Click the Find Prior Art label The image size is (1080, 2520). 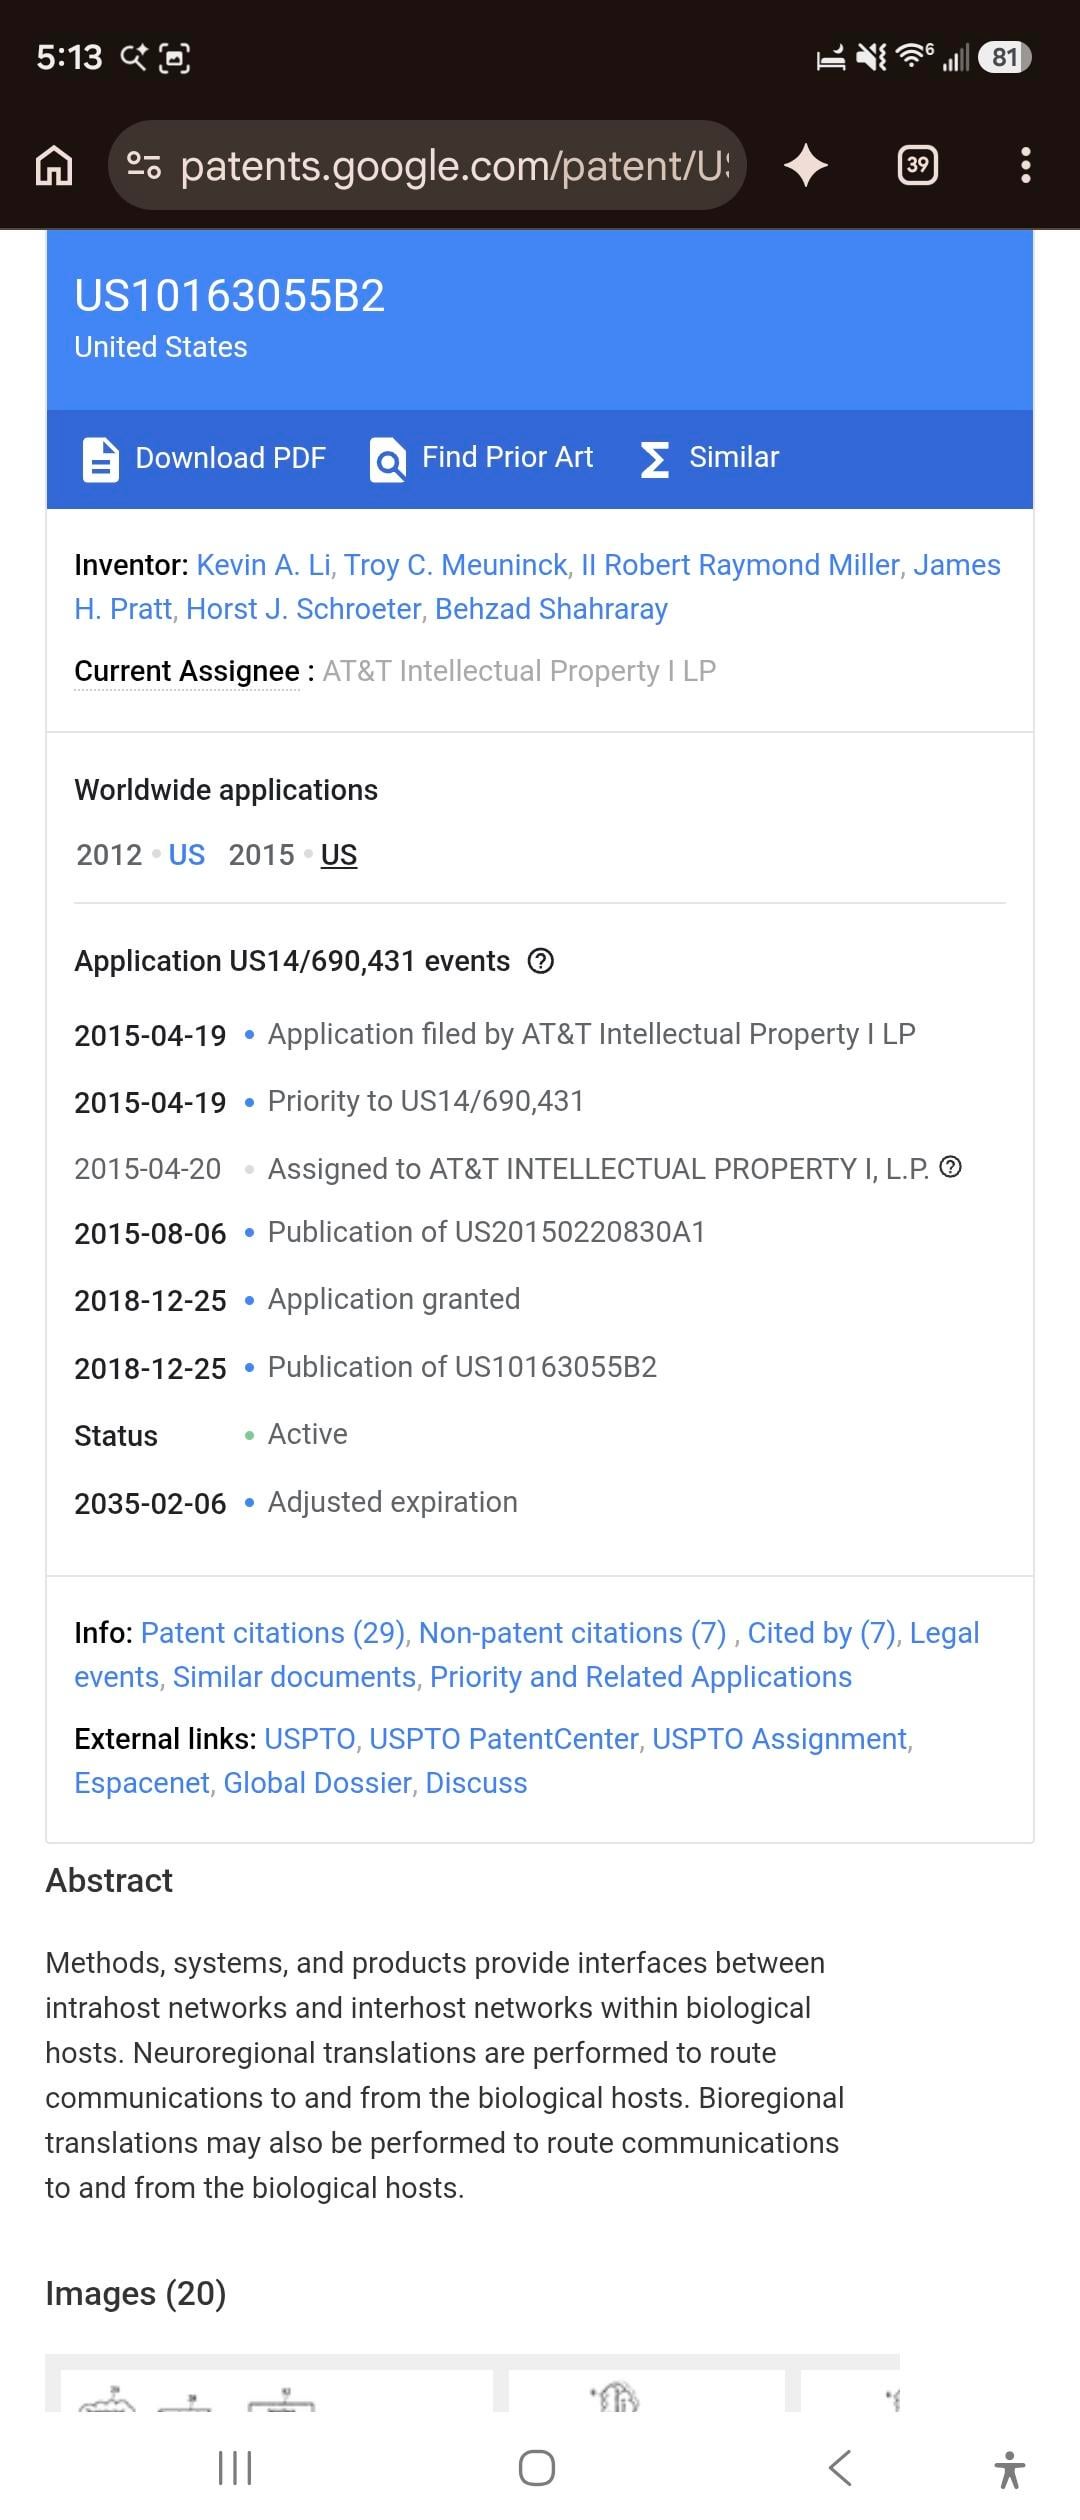pyautogui.click(x=508, y=457)
